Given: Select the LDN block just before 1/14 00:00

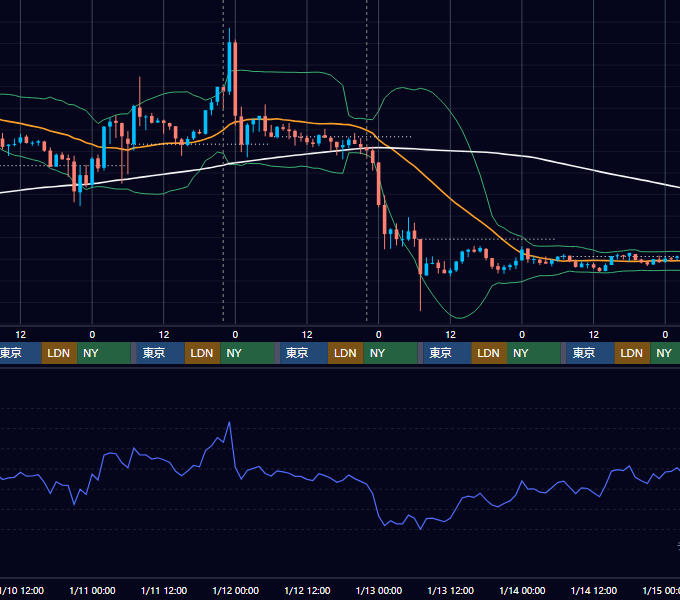Looking at the screenshot, I should (489, 353).
